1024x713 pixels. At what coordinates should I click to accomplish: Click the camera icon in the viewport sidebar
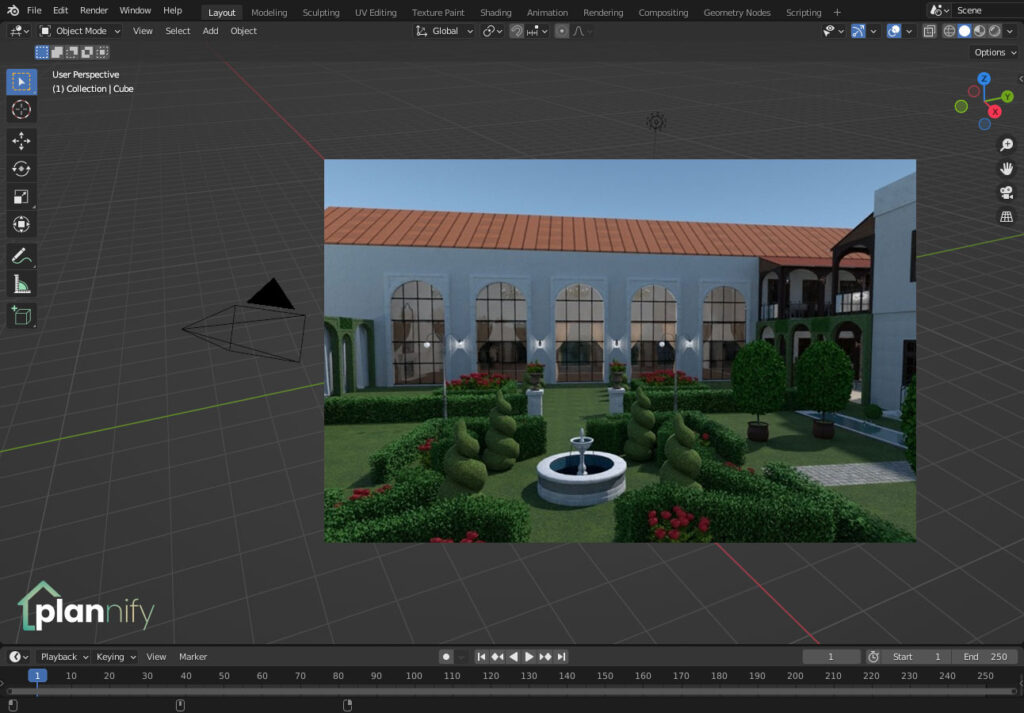click(x=1006, y=191)
